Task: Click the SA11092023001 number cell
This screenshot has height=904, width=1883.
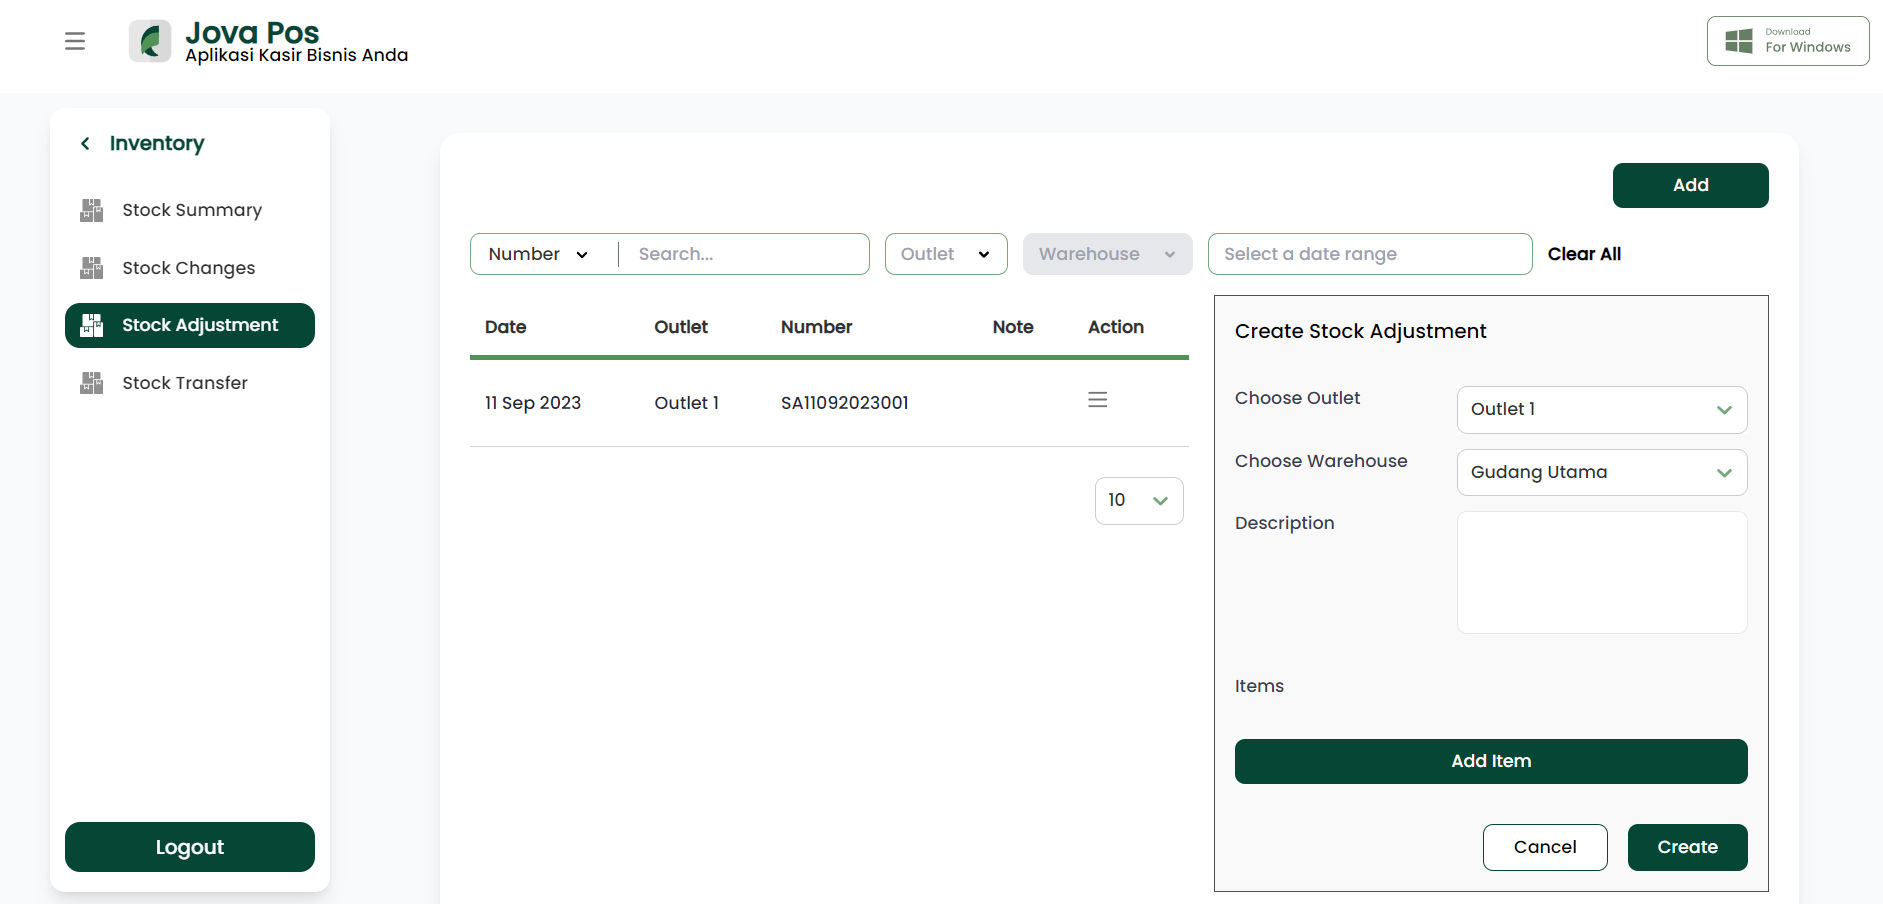Action: click(845, 403)
